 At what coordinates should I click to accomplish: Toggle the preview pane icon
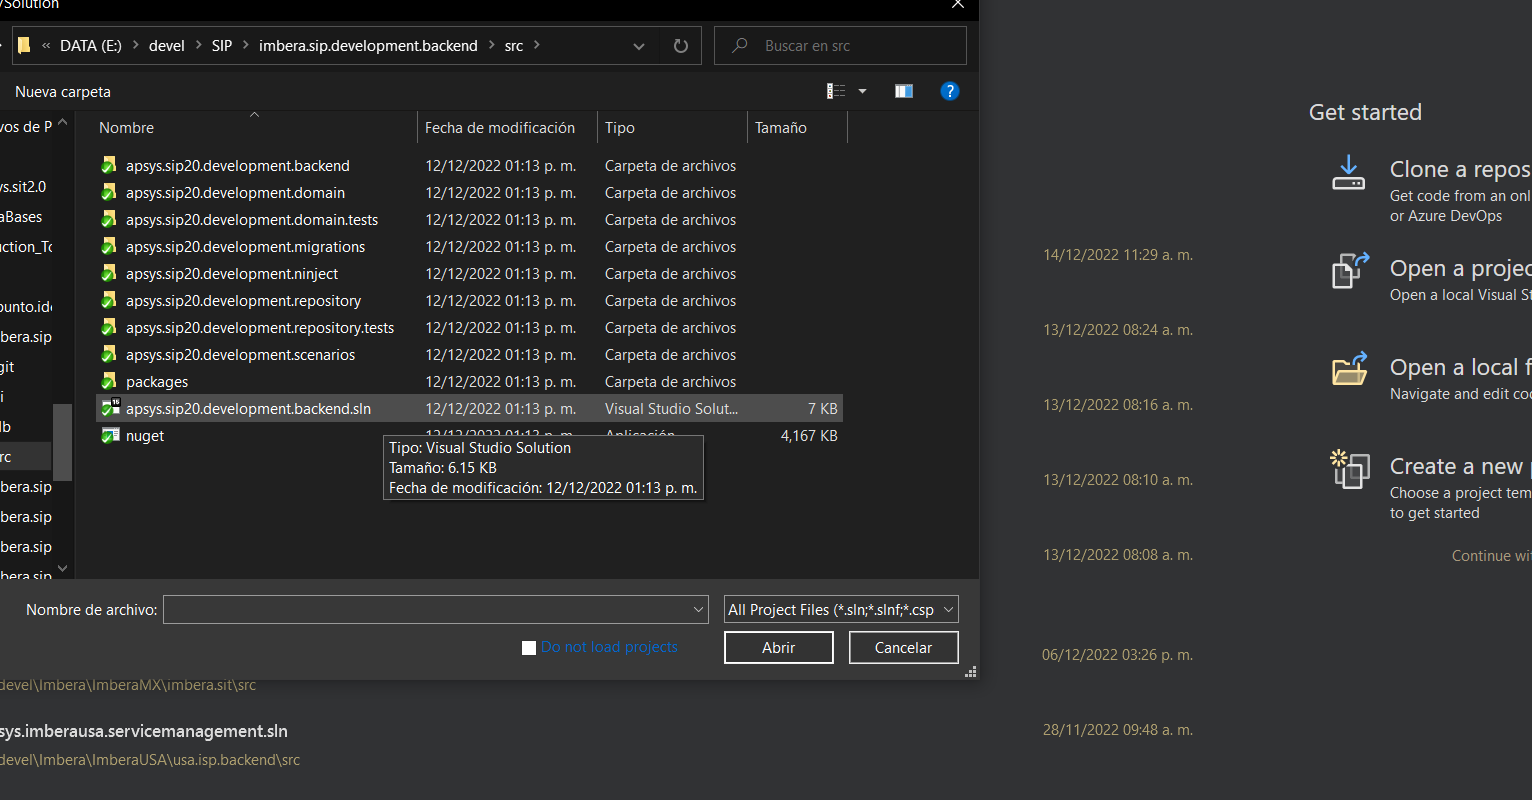904,91
